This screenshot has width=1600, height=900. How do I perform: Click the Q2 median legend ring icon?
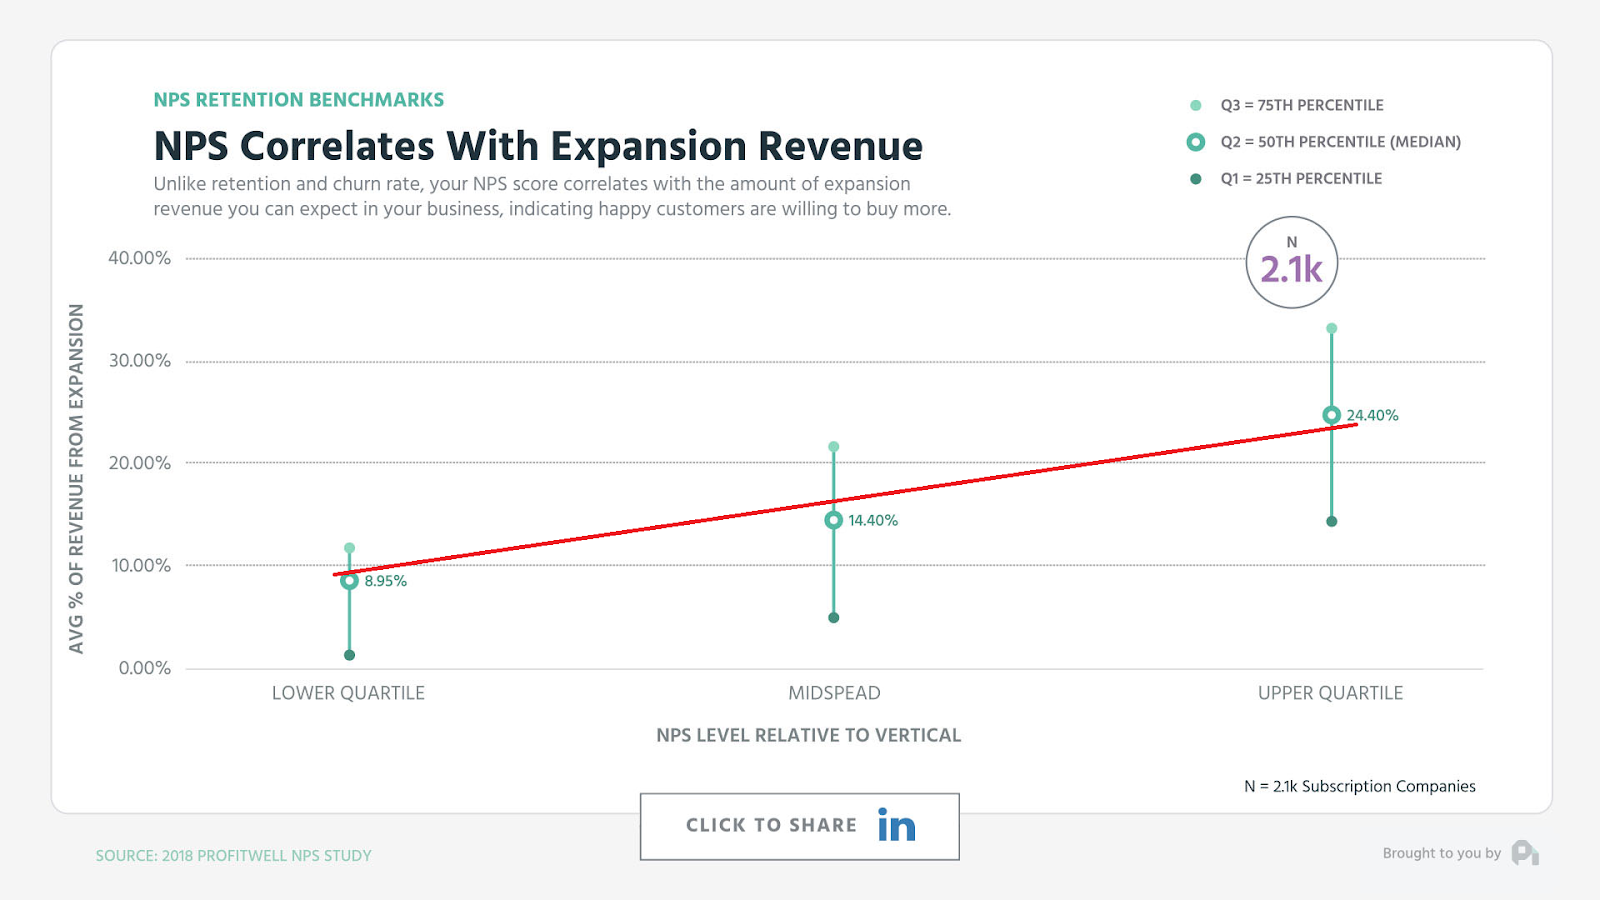1195,142
